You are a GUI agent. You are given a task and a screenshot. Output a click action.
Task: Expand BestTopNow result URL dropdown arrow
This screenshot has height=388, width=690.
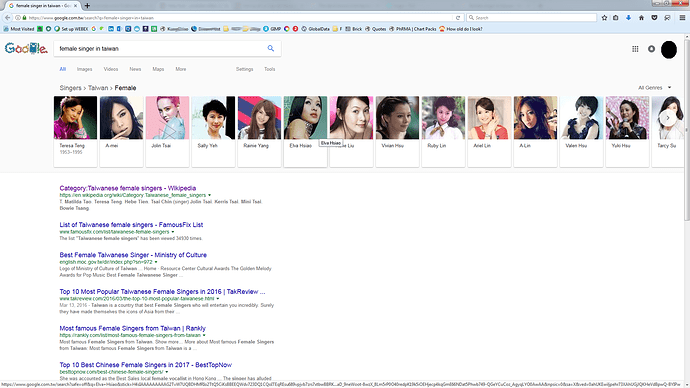click(166, 372)
